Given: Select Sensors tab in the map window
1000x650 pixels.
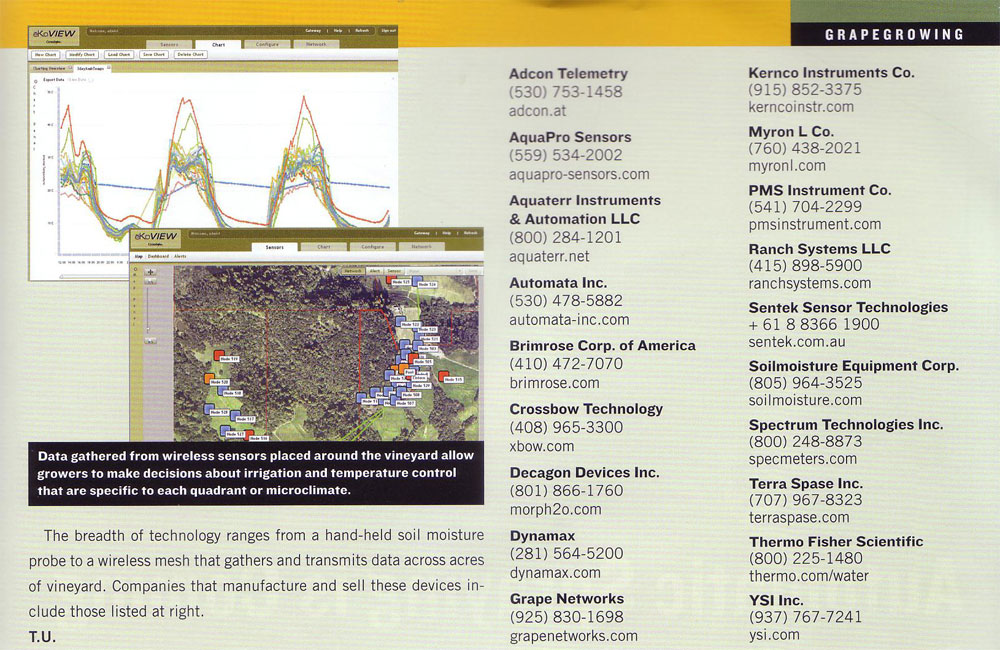Looking at the screenshot, I should click(x=275, y=247).
